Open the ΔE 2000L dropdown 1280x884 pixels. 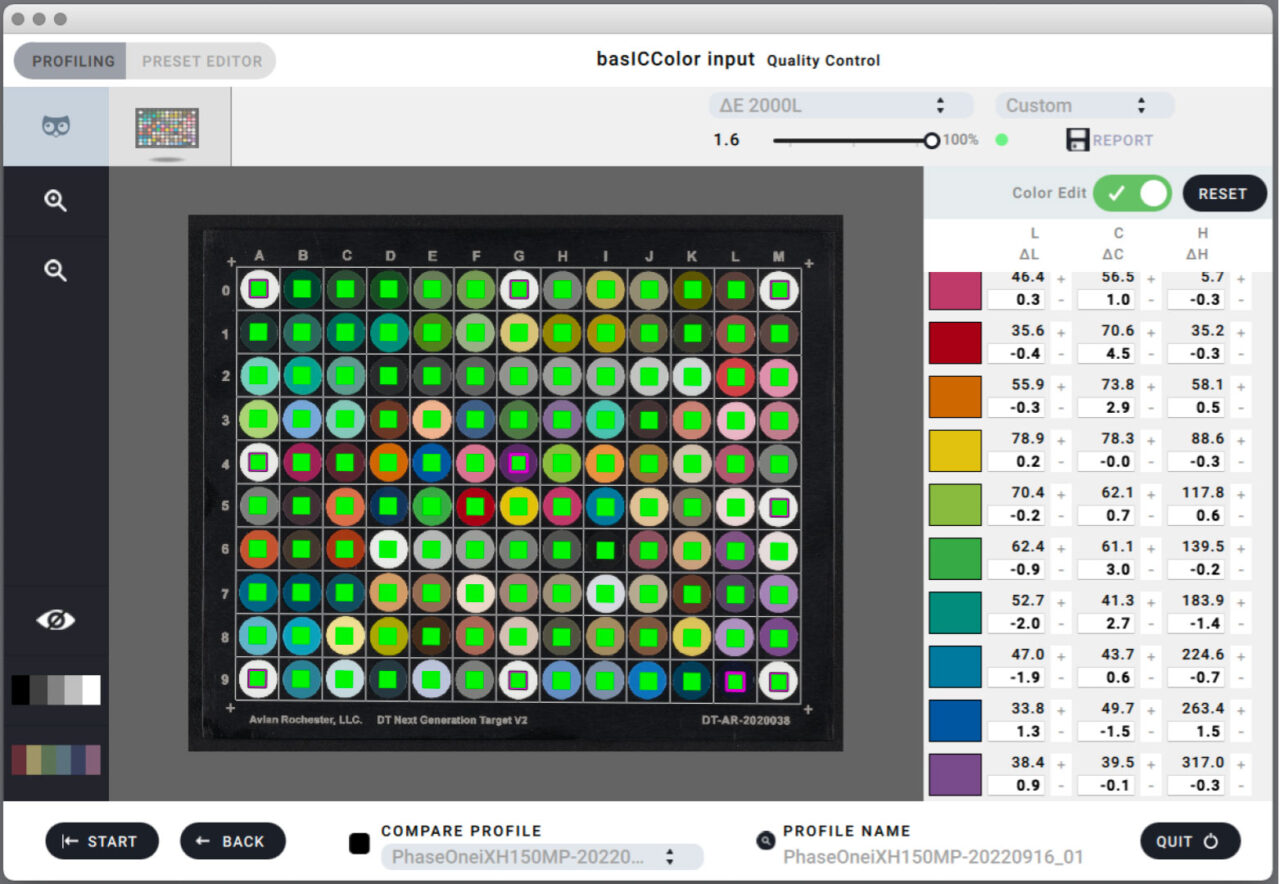point(840,106)
